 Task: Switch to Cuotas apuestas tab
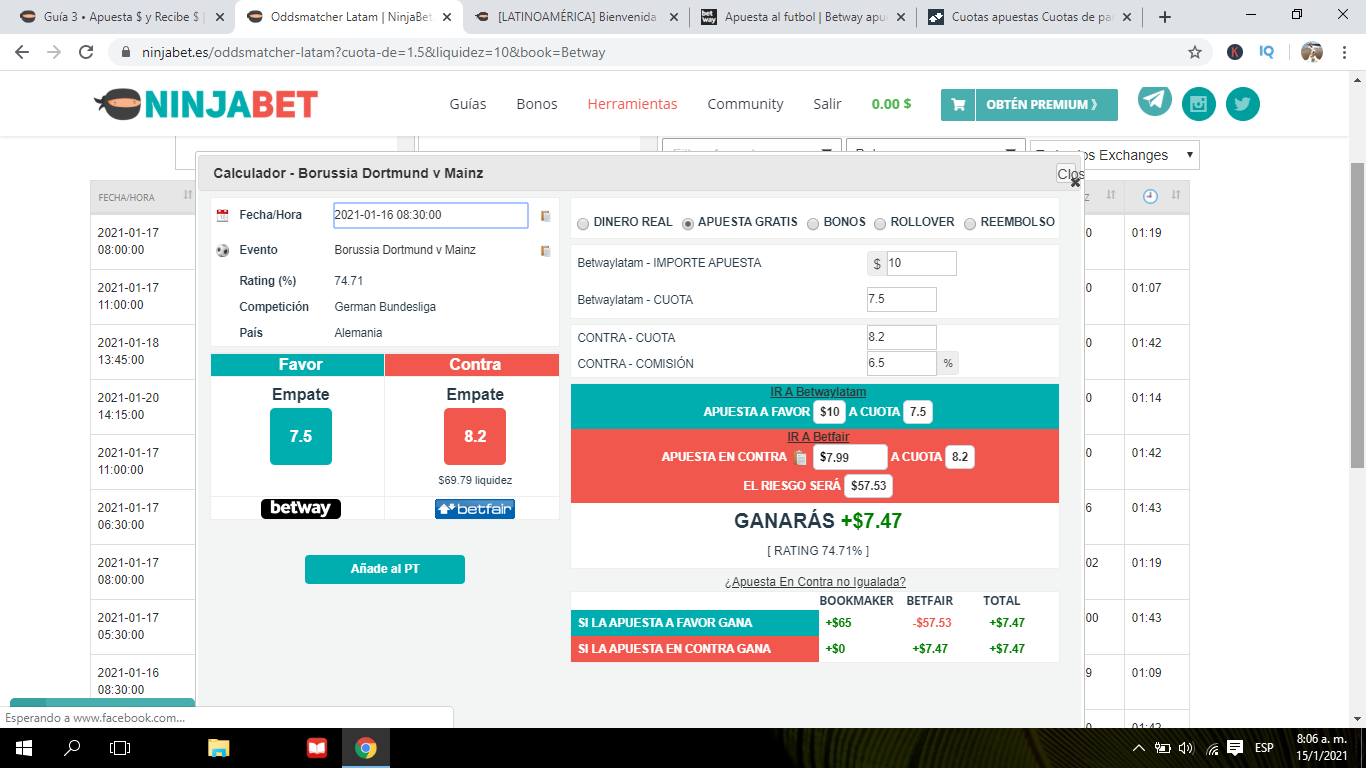(1028, 17)
